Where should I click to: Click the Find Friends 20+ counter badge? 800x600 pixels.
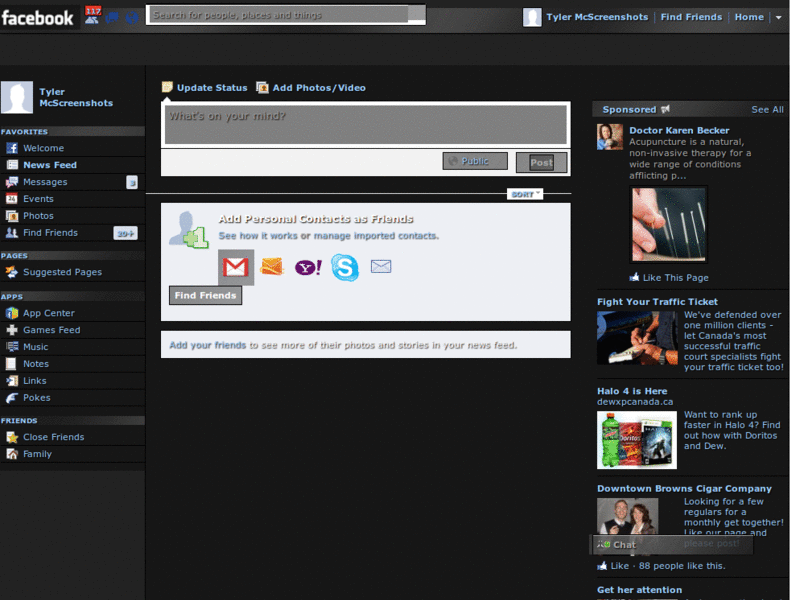[x=126, y=233]
